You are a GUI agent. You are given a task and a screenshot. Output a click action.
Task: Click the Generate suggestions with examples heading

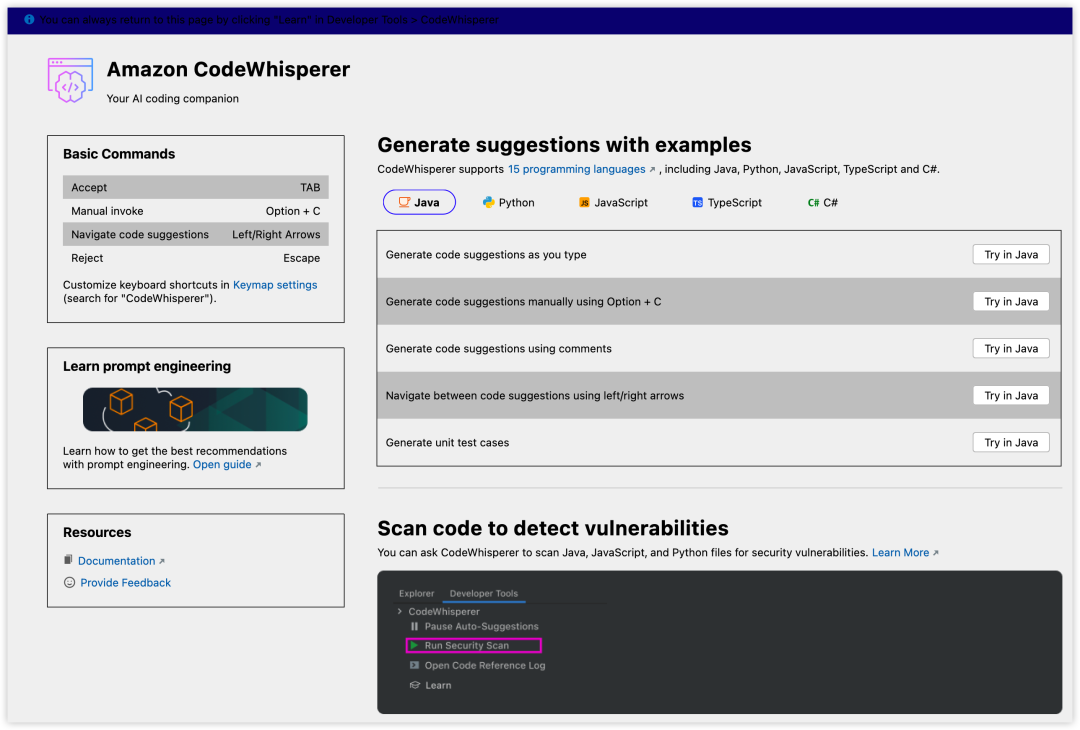[564, 145]
